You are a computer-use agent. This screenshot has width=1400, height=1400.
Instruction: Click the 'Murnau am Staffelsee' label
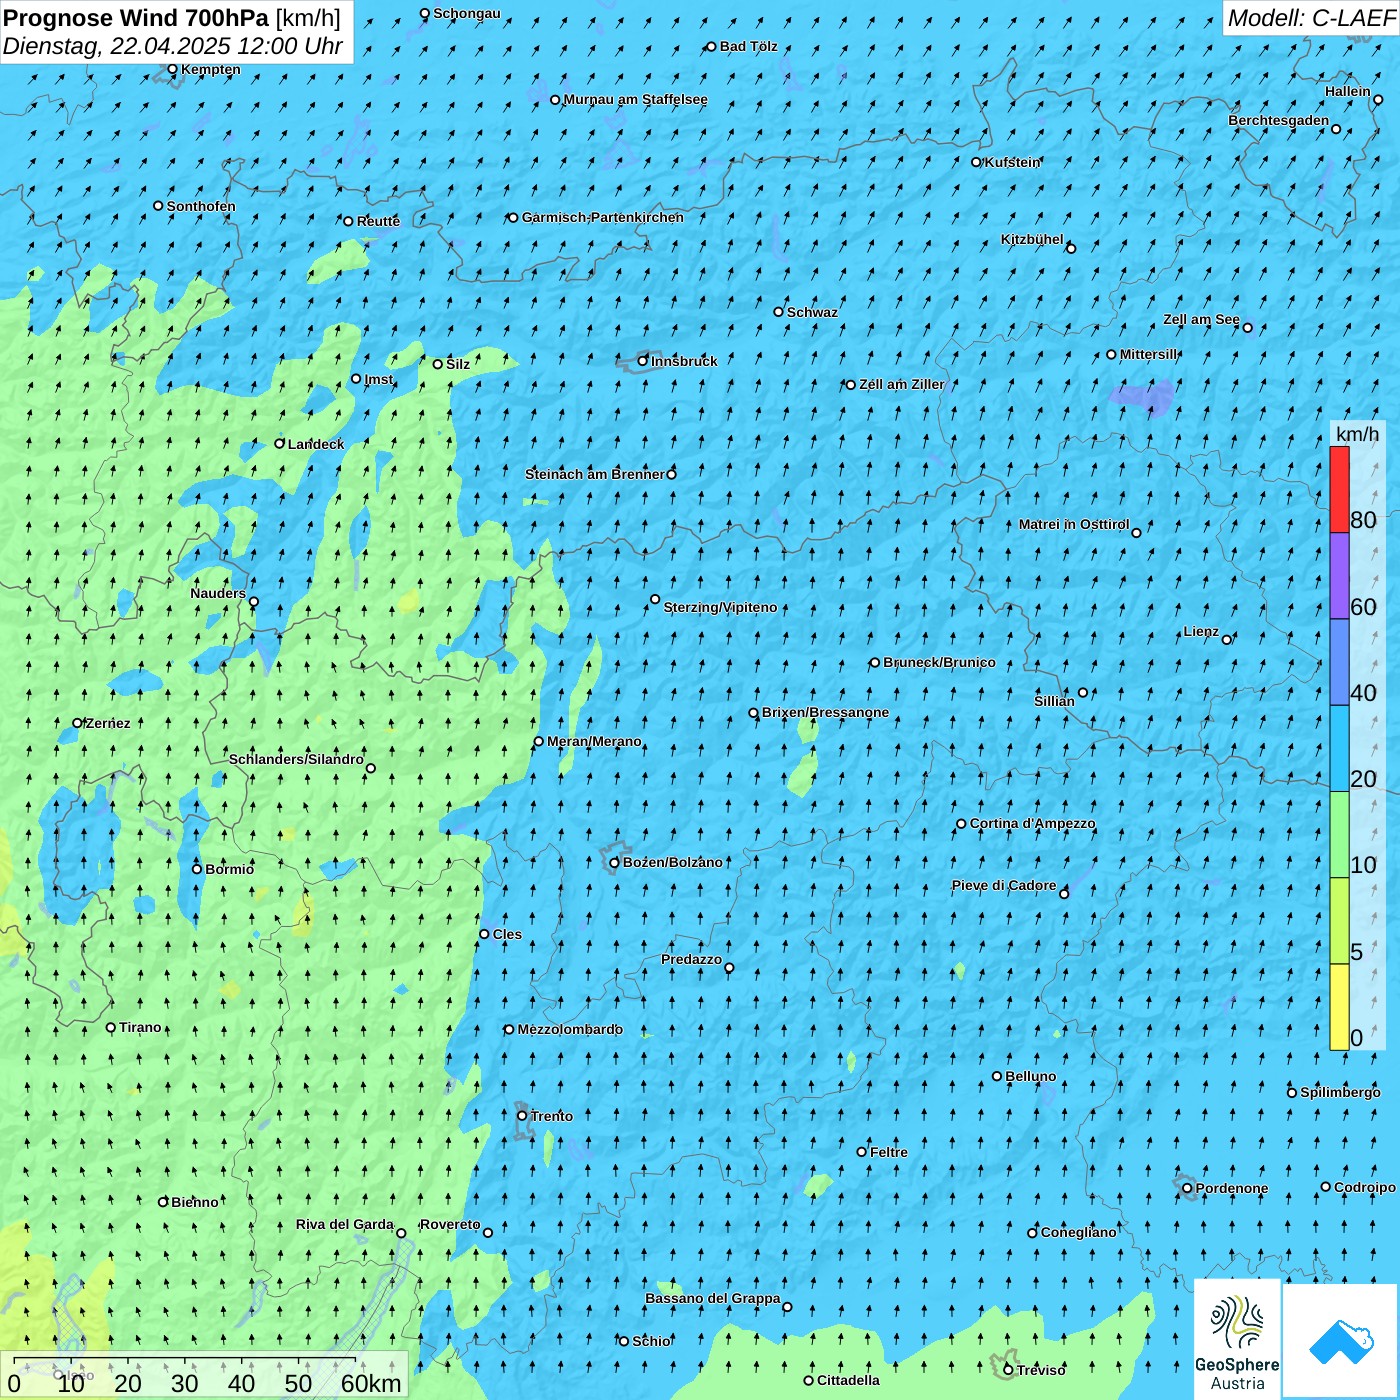coord(636,99)
